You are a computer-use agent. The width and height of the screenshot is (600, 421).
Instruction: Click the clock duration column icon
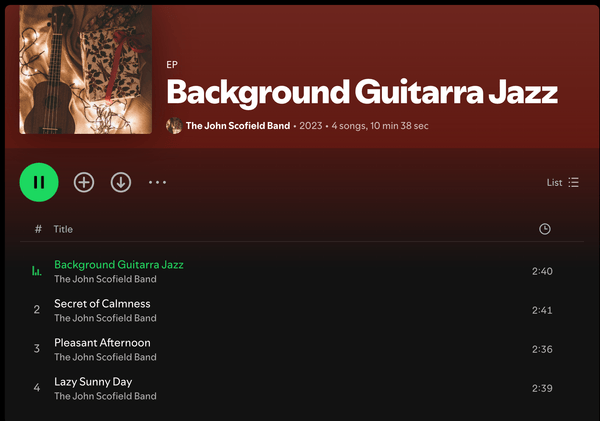point(544,229)
